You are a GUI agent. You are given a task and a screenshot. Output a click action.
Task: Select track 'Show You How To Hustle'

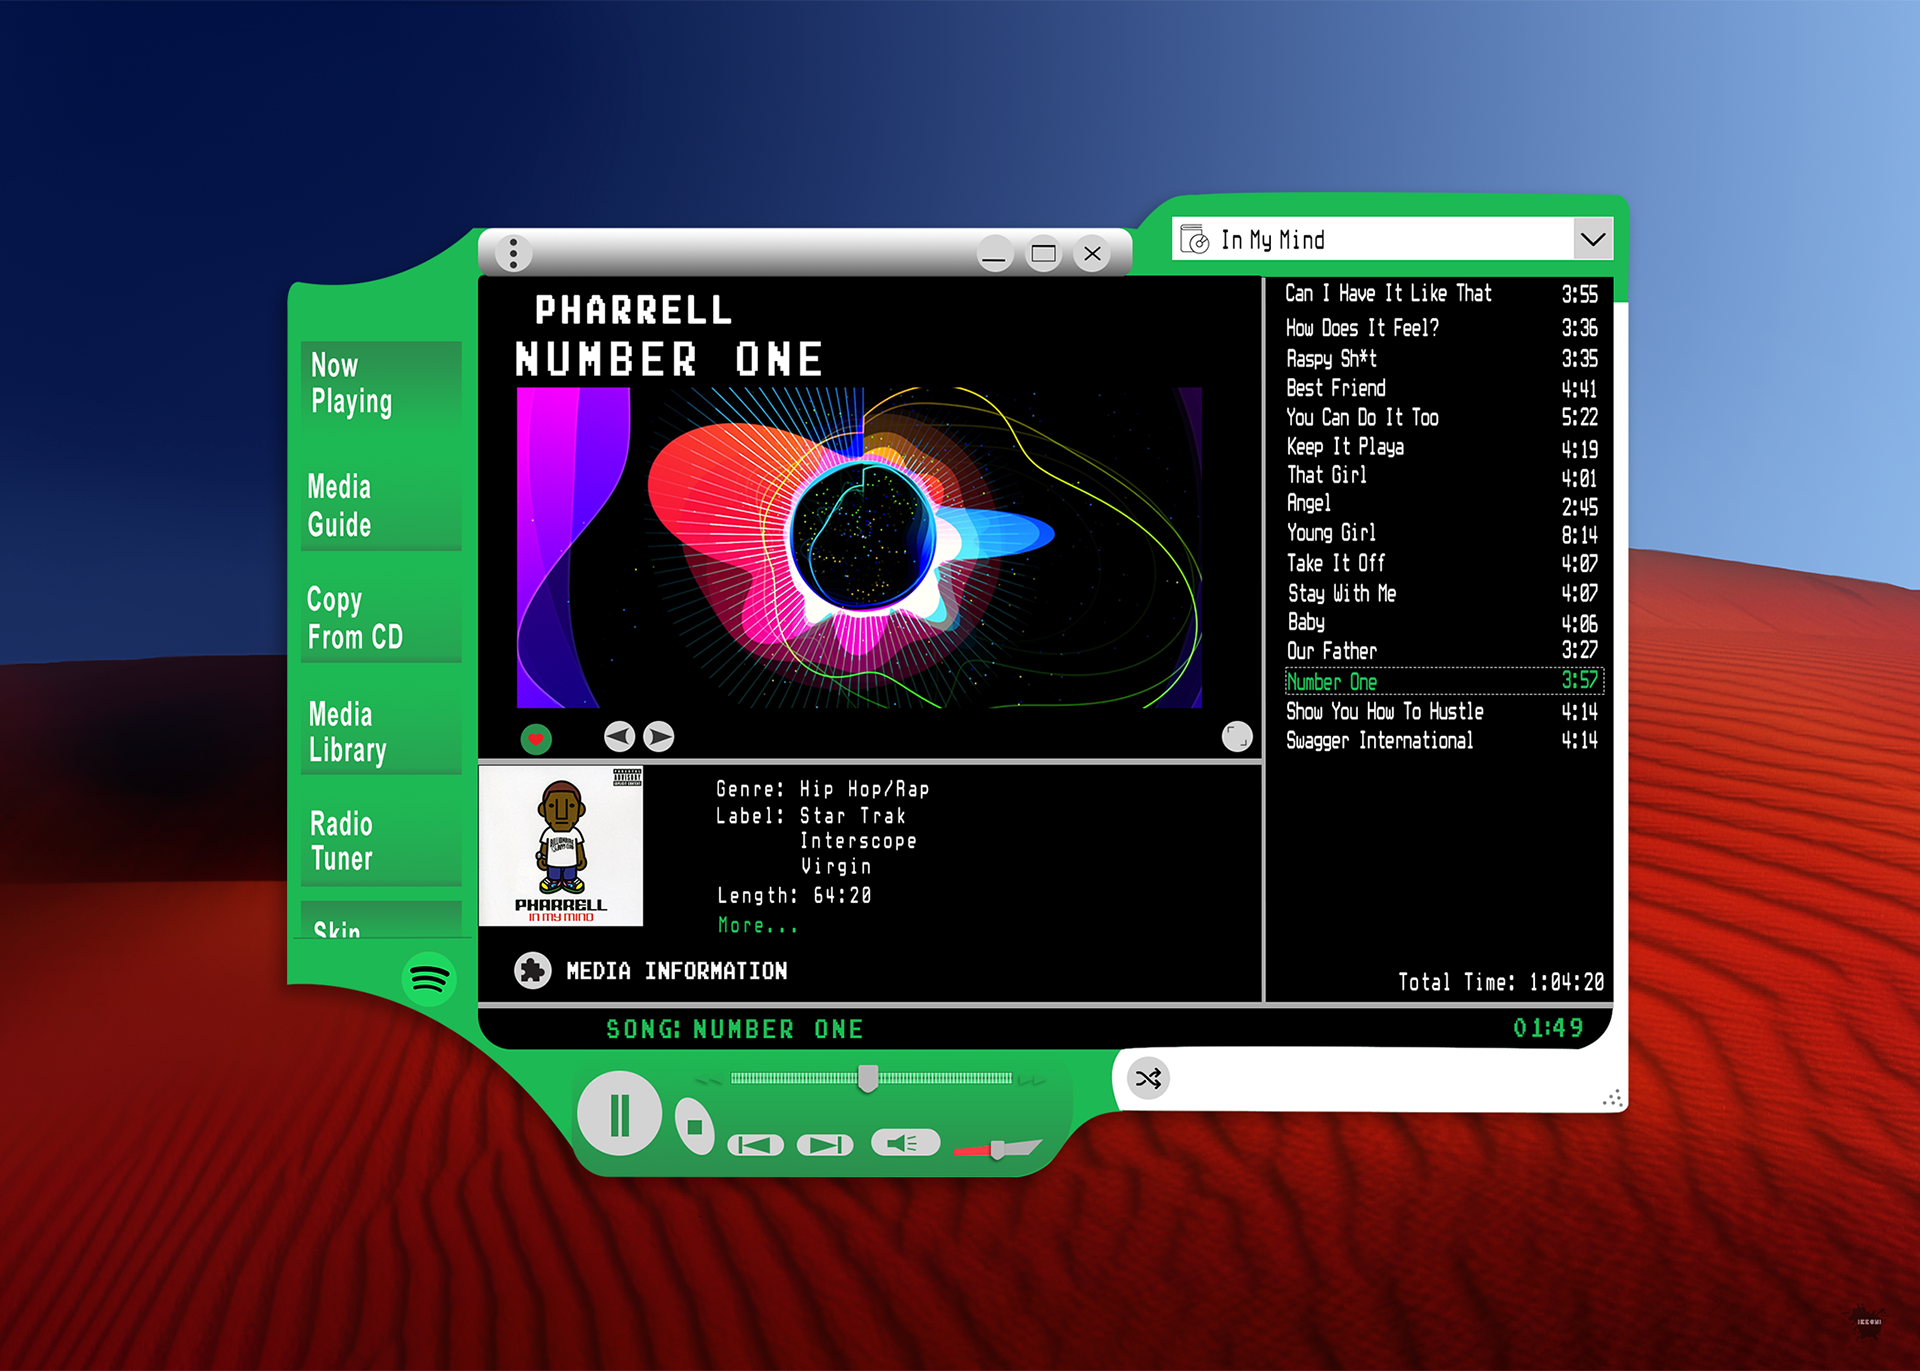tap(1441, 711)
